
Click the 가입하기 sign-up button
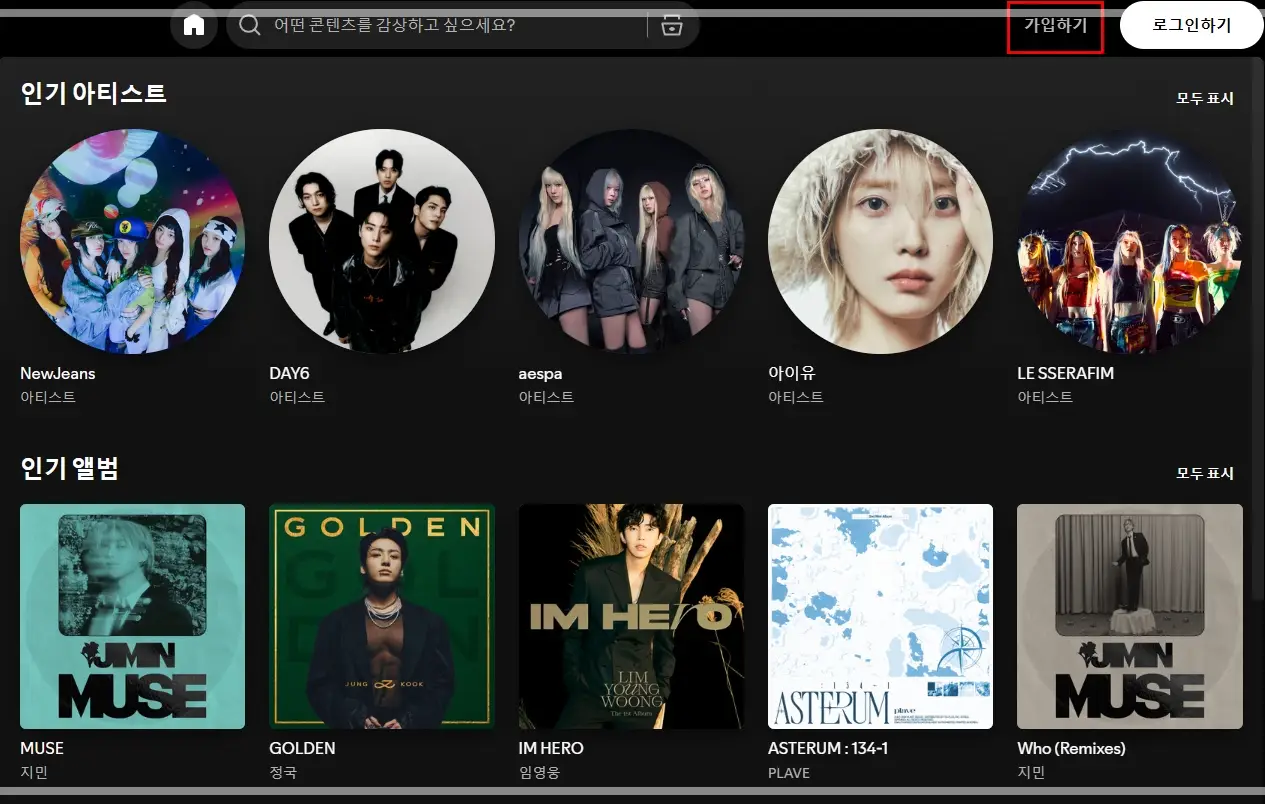(x=1054, y=26)
